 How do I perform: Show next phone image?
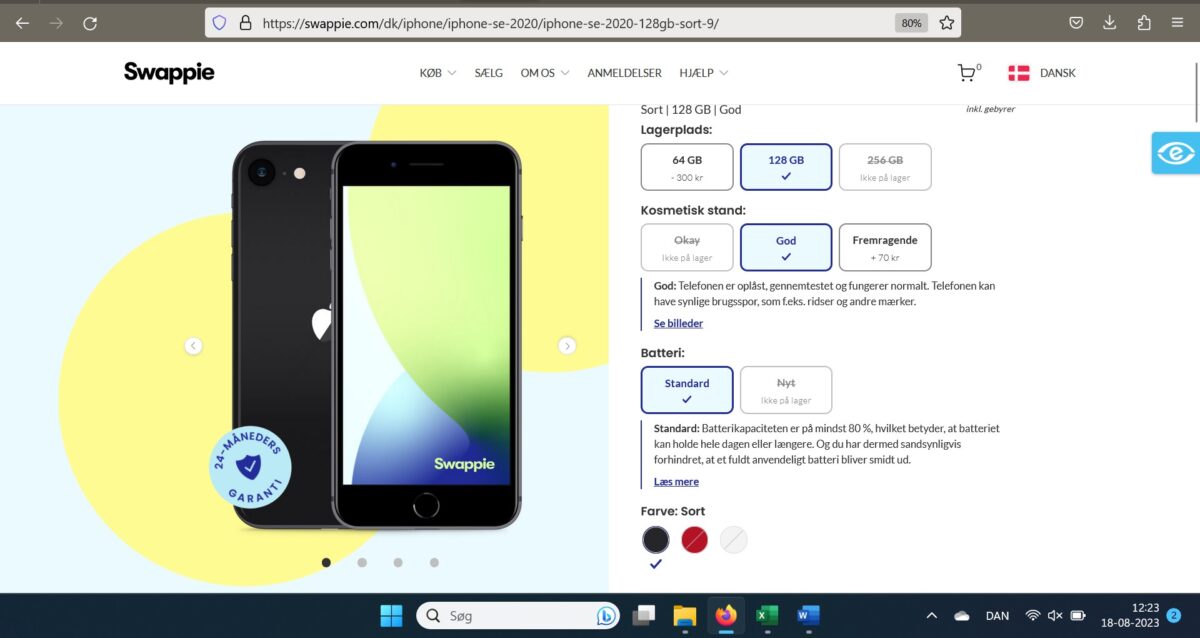pos(567,346)
